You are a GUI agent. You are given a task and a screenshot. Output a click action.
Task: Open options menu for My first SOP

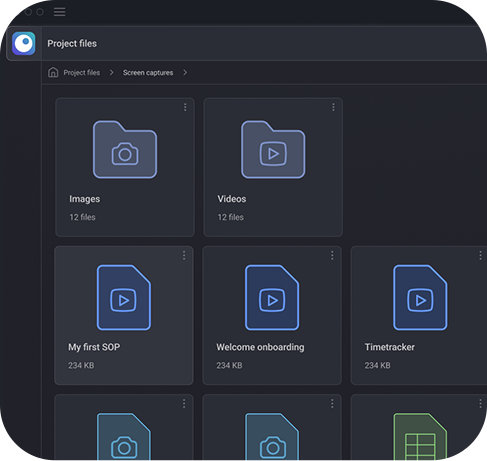point(184,255)
